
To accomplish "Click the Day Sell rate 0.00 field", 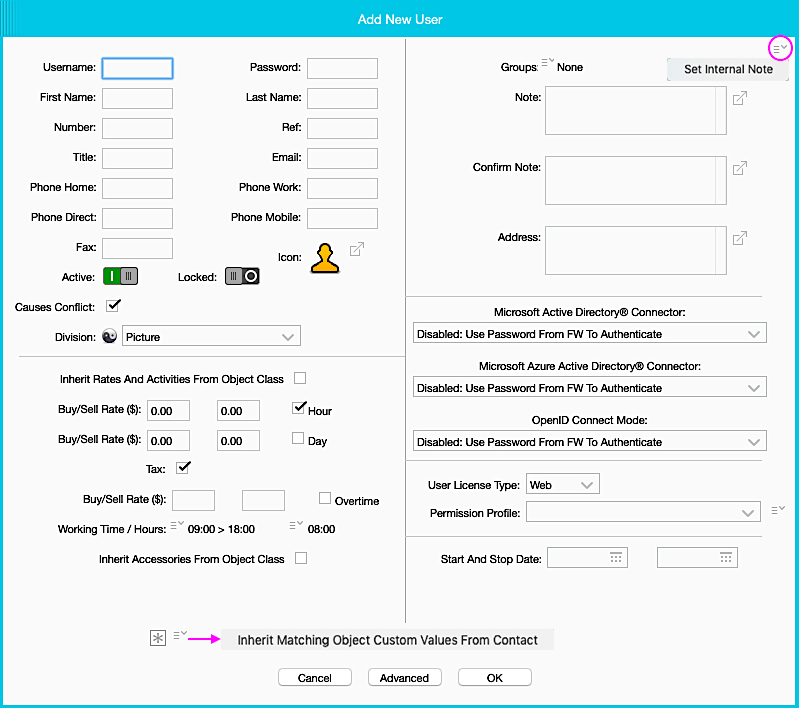I will point(238,440).
